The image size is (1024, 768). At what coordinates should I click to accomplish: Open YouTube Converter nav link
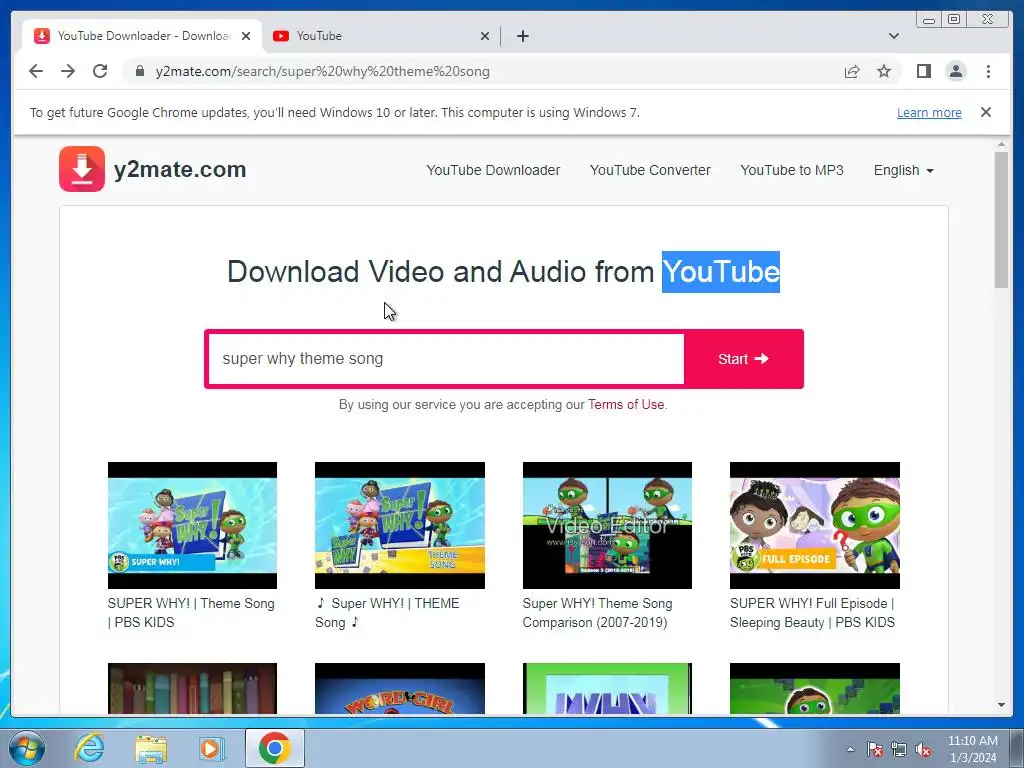click(650, 170)
